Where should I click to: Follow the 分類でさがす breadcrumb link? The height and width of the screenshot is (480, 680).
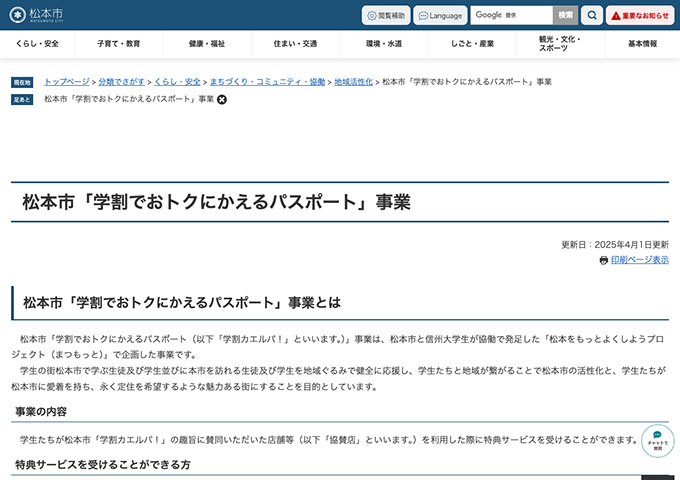point(121,82)
